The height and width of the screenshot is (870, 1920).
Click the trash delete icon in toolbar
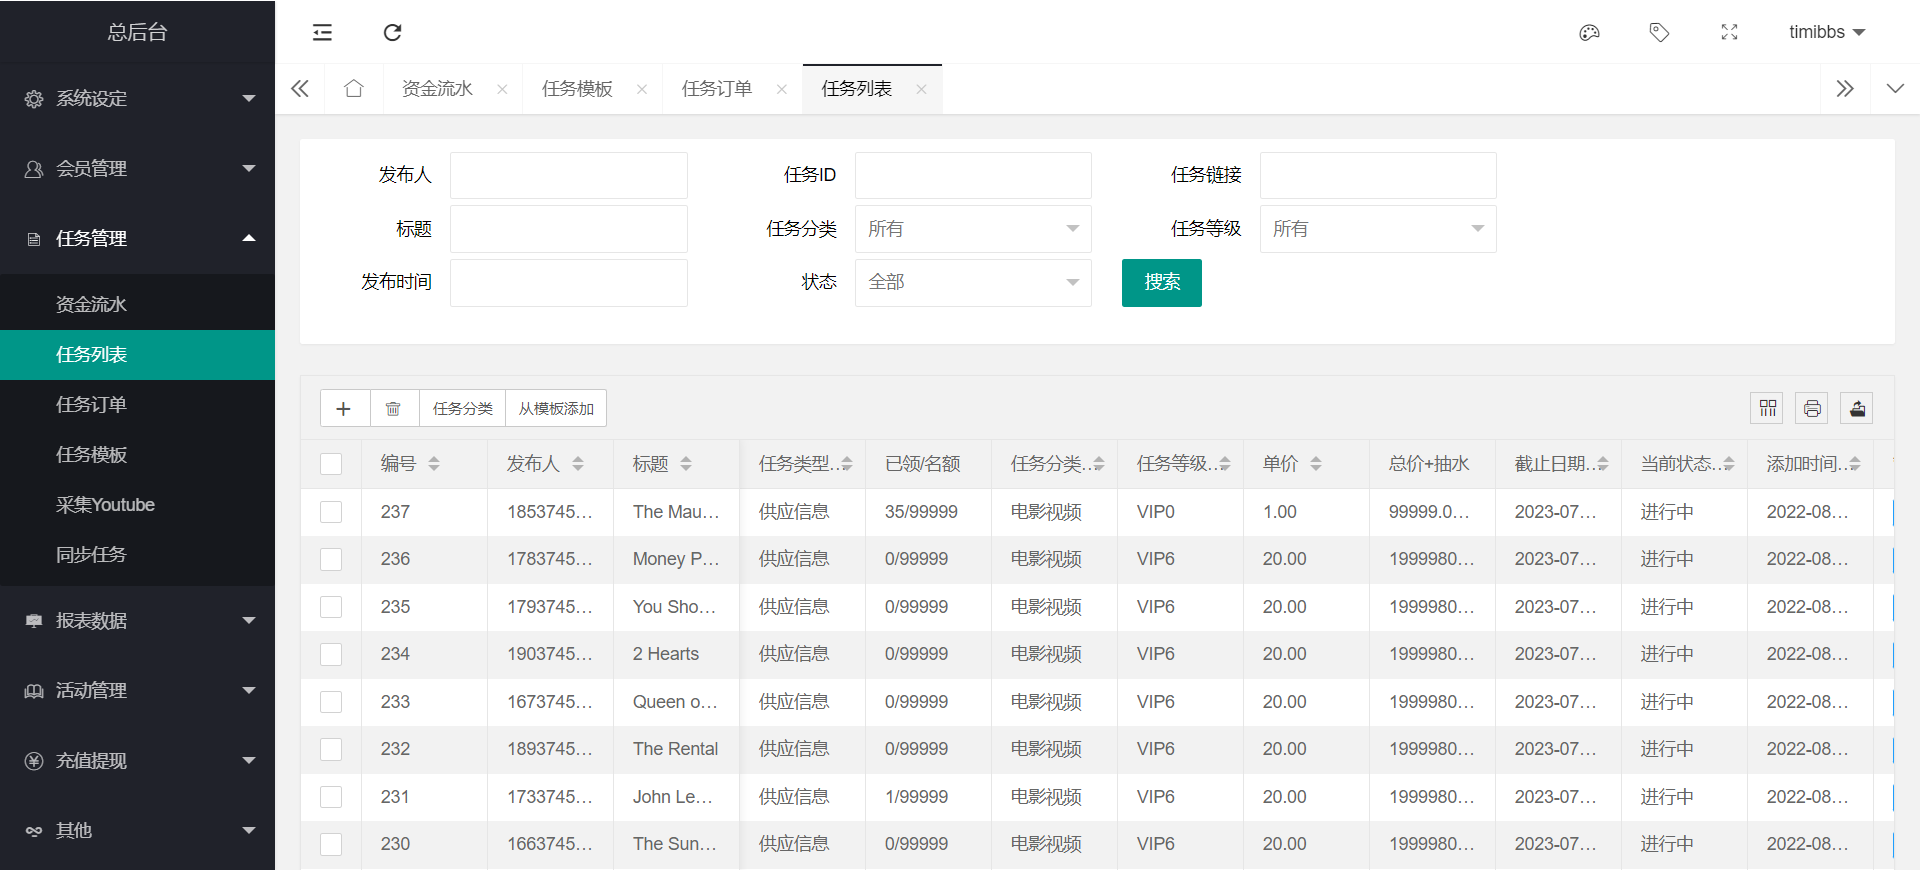[394, 408]
